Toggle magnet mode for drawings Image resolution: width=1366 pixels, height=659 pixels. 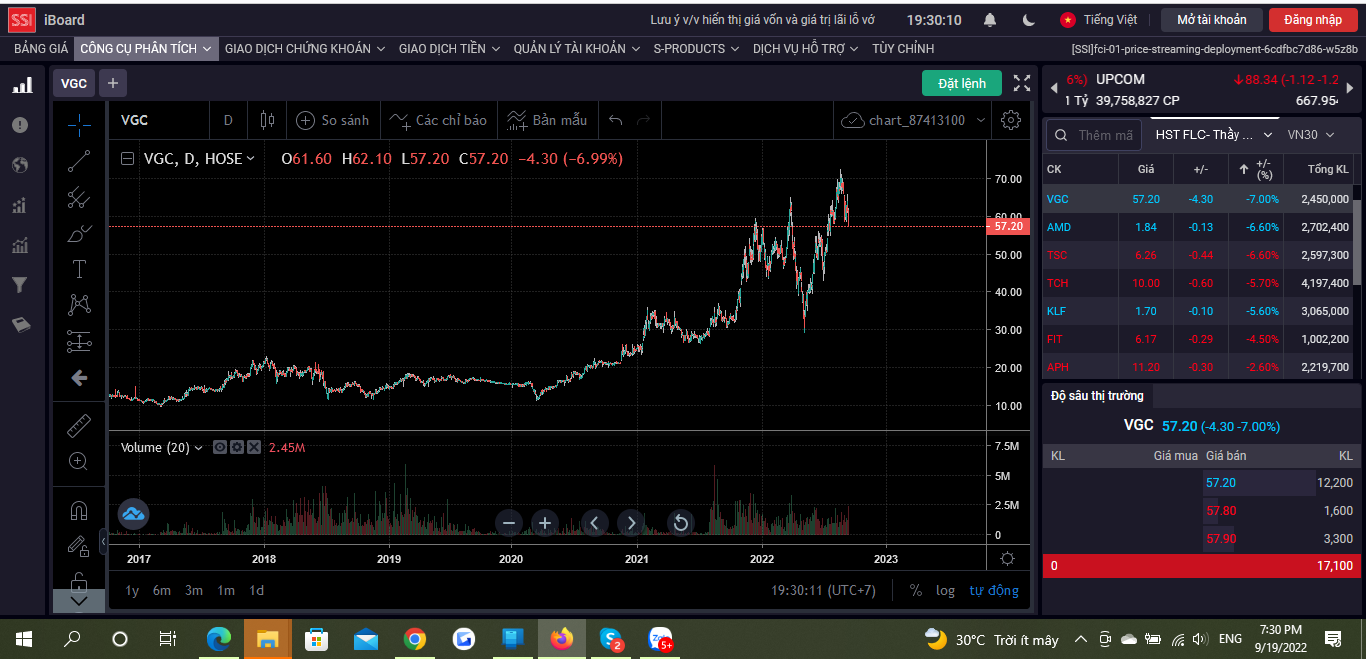coord(79,510)
